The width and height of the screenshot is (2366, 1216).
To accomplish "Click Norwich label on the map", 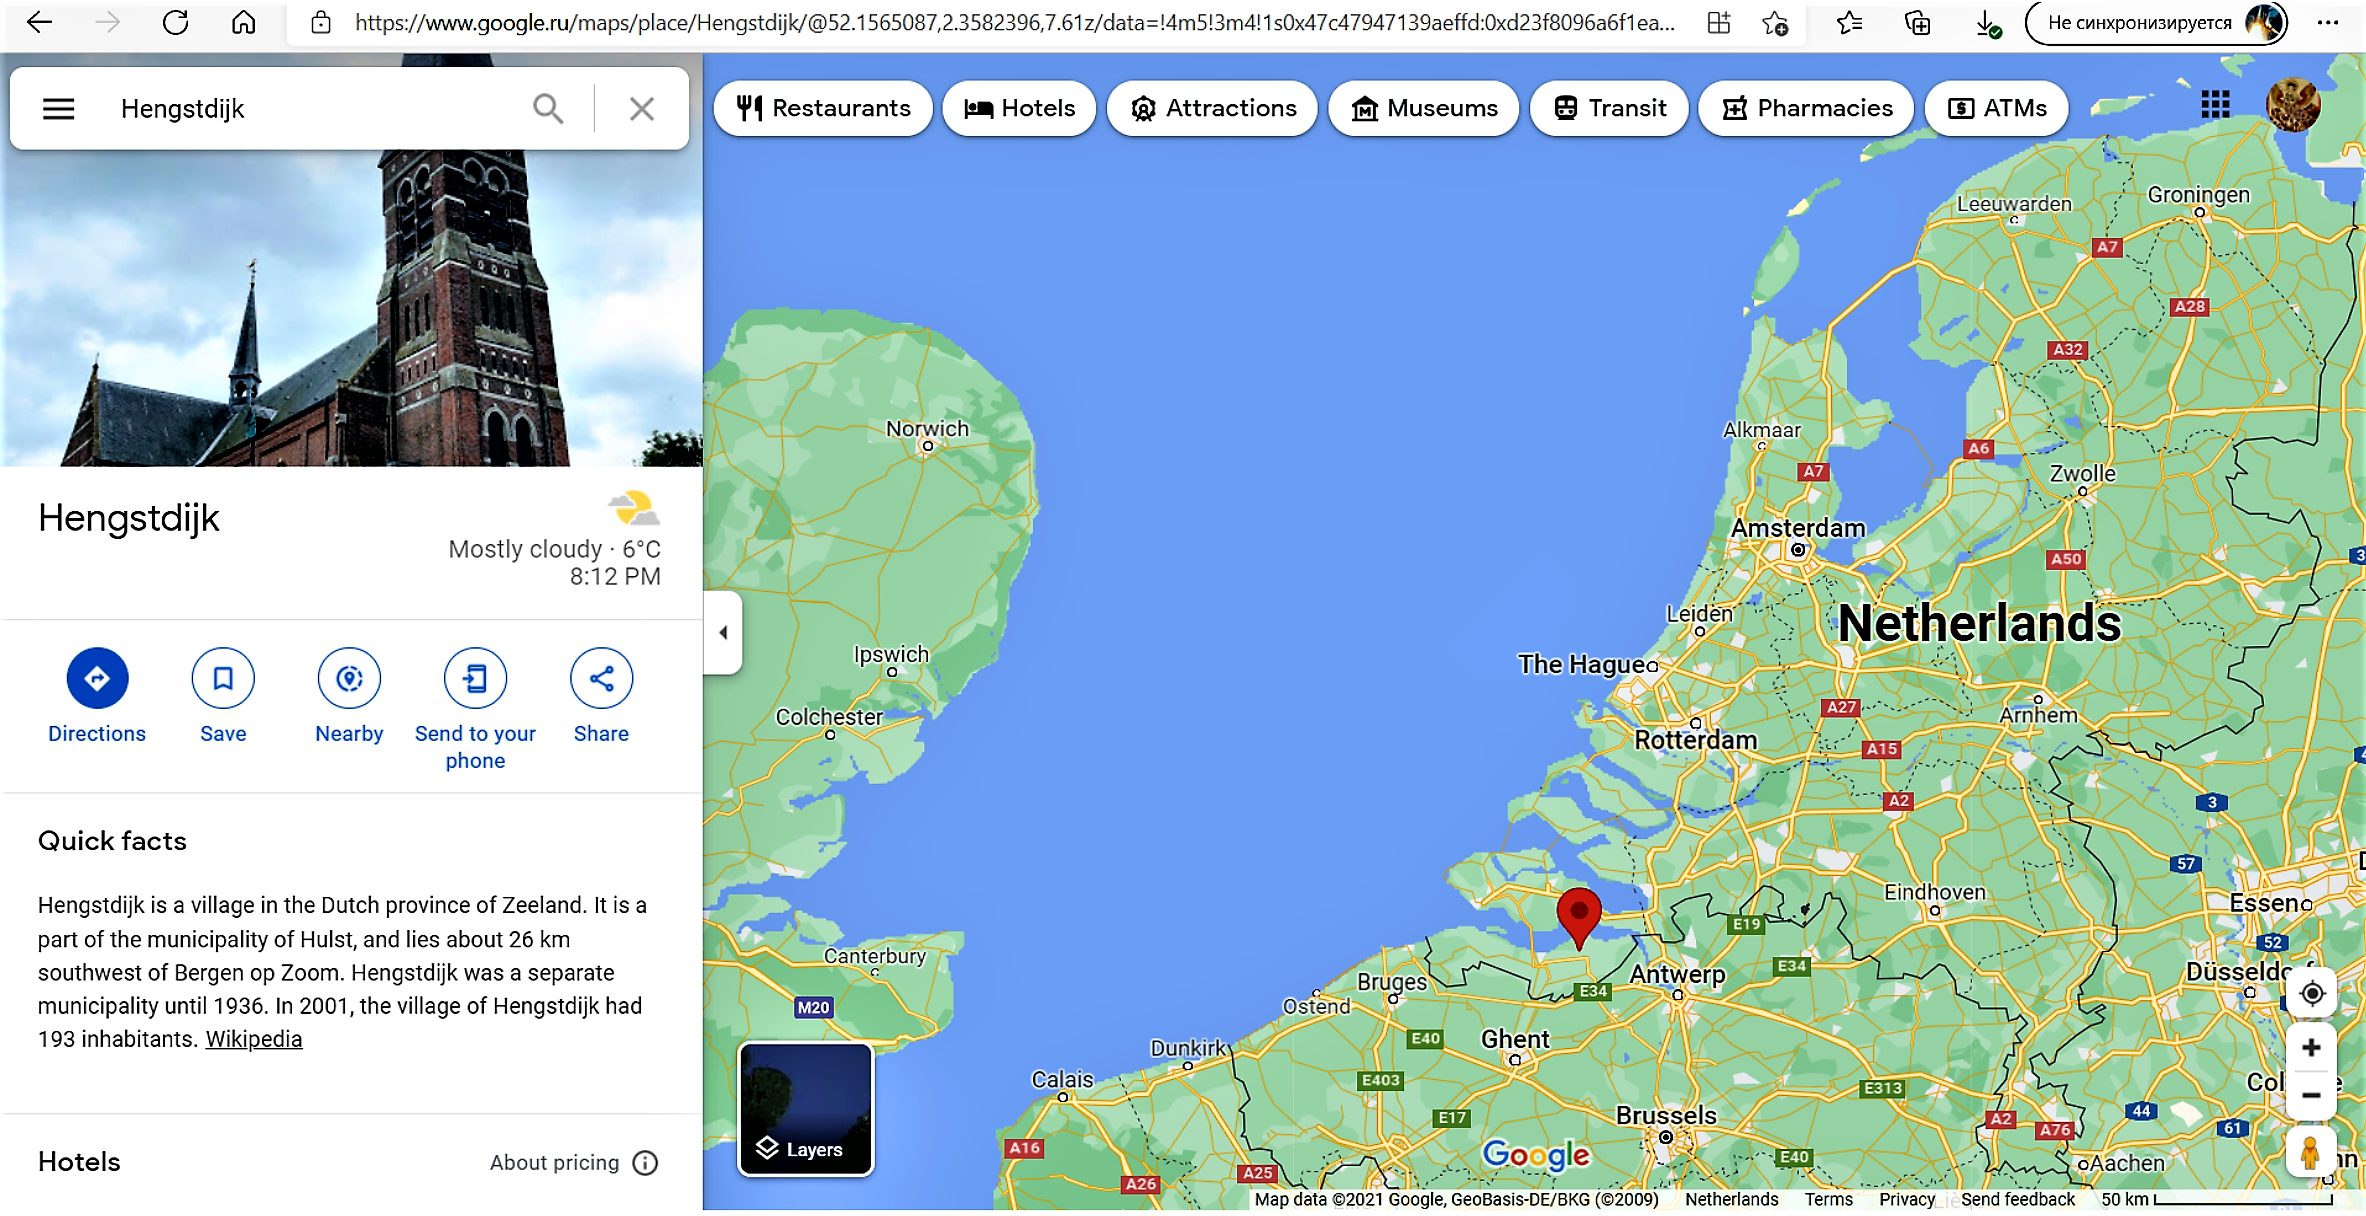I will (927, 429).
